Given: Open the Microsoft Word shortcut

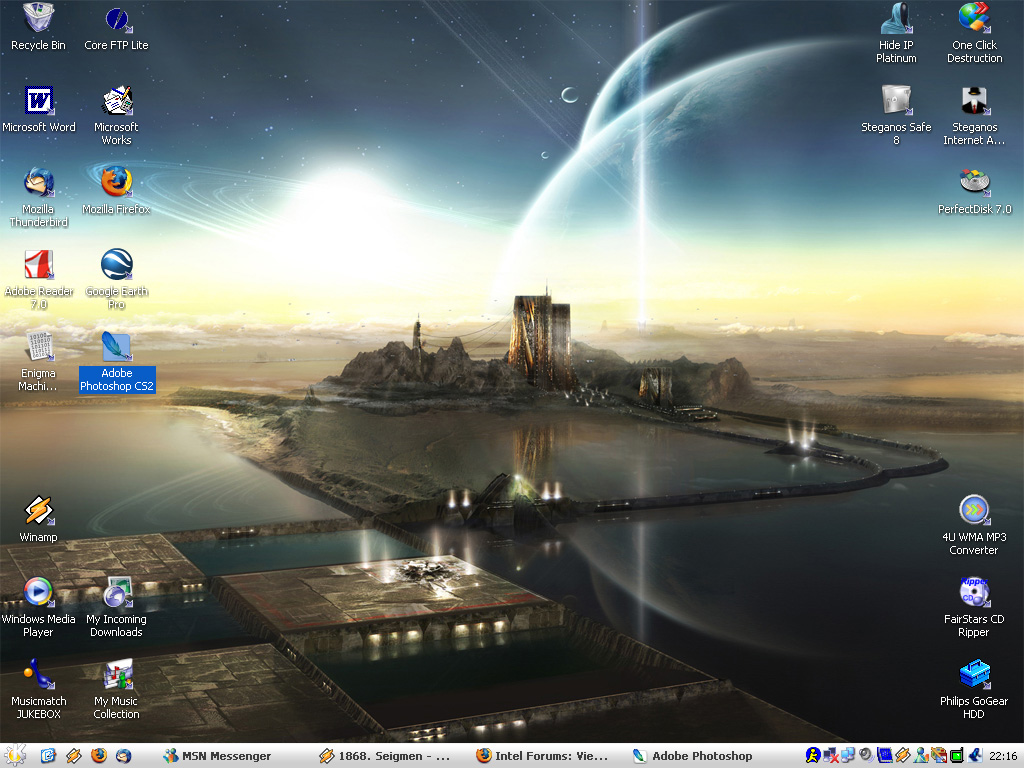Looking at the screenshot, I should point(38,101).
